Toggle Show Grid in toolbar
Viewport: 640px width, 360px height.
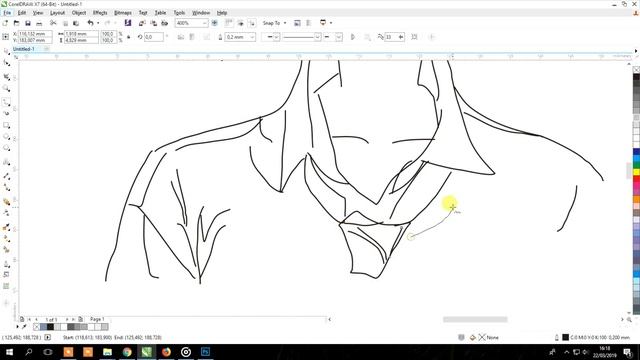240,23
